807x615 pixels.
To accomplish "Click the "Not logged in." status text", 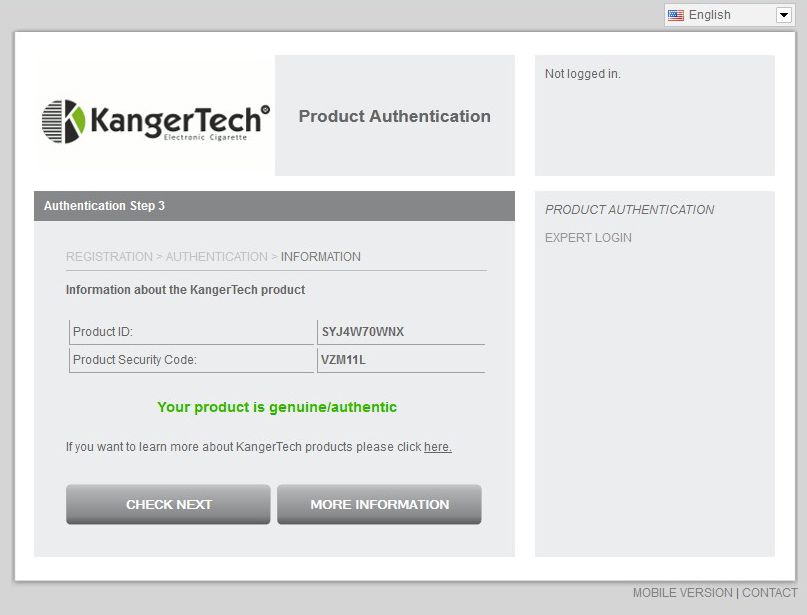I will point(583,74).
